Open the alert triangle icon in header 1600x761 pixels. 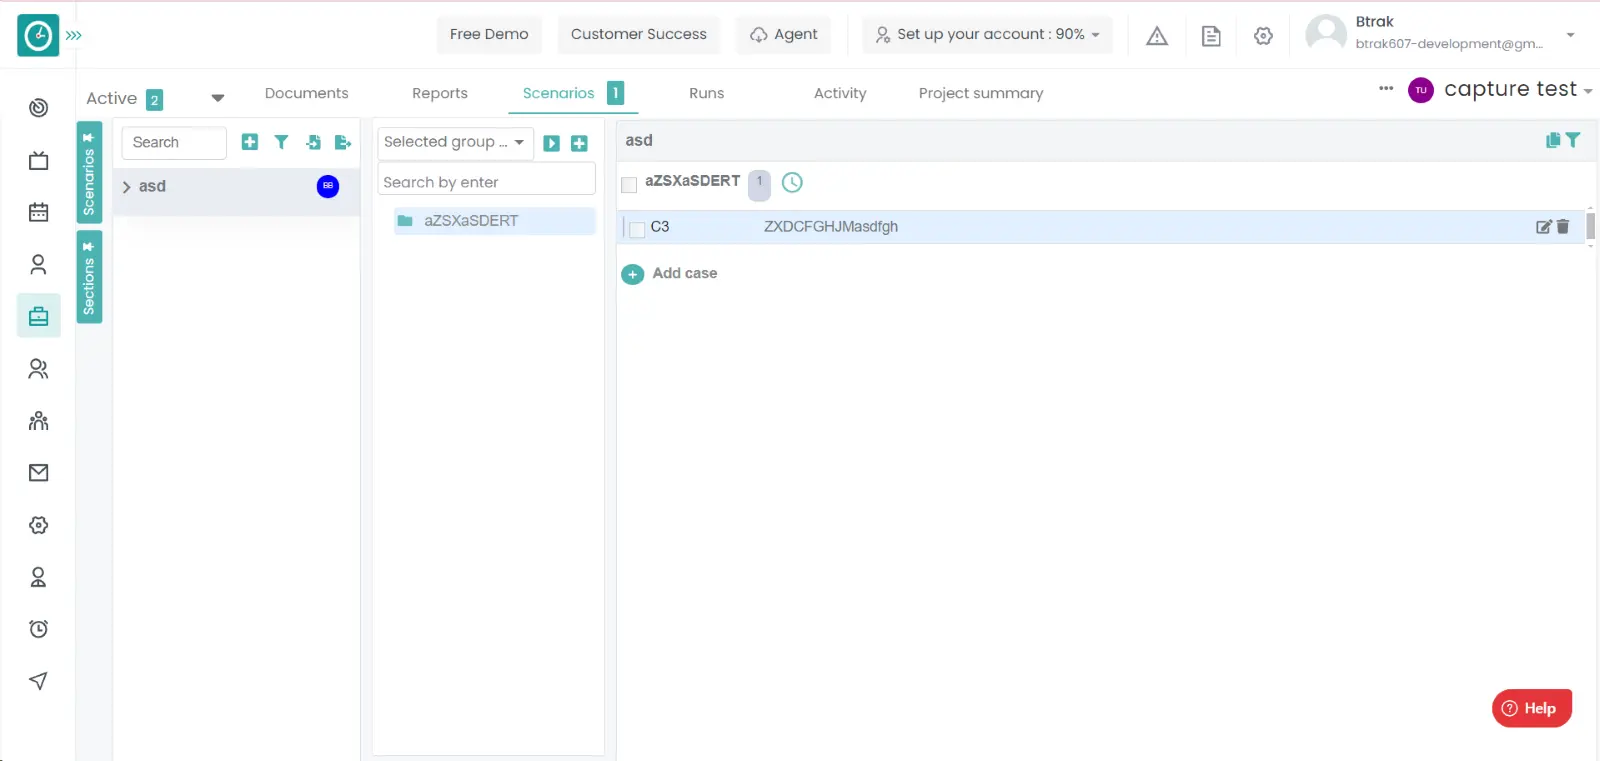(x=1157, y=36)
